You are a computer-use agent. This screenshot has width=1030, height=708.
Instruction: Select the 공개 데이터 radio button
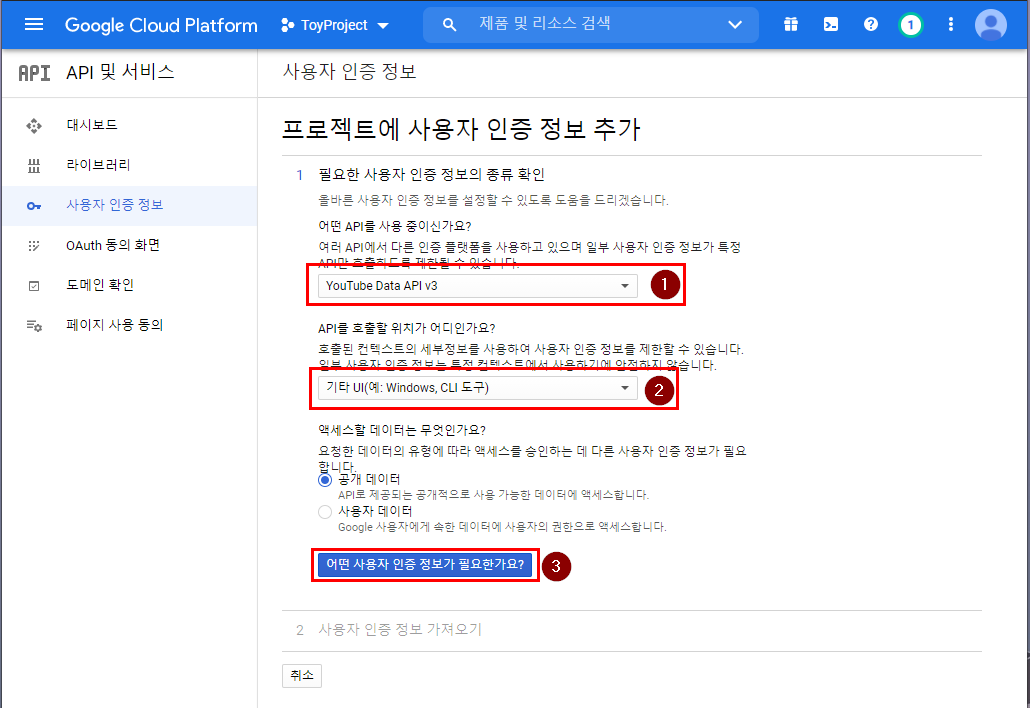[x=325, y=480]
